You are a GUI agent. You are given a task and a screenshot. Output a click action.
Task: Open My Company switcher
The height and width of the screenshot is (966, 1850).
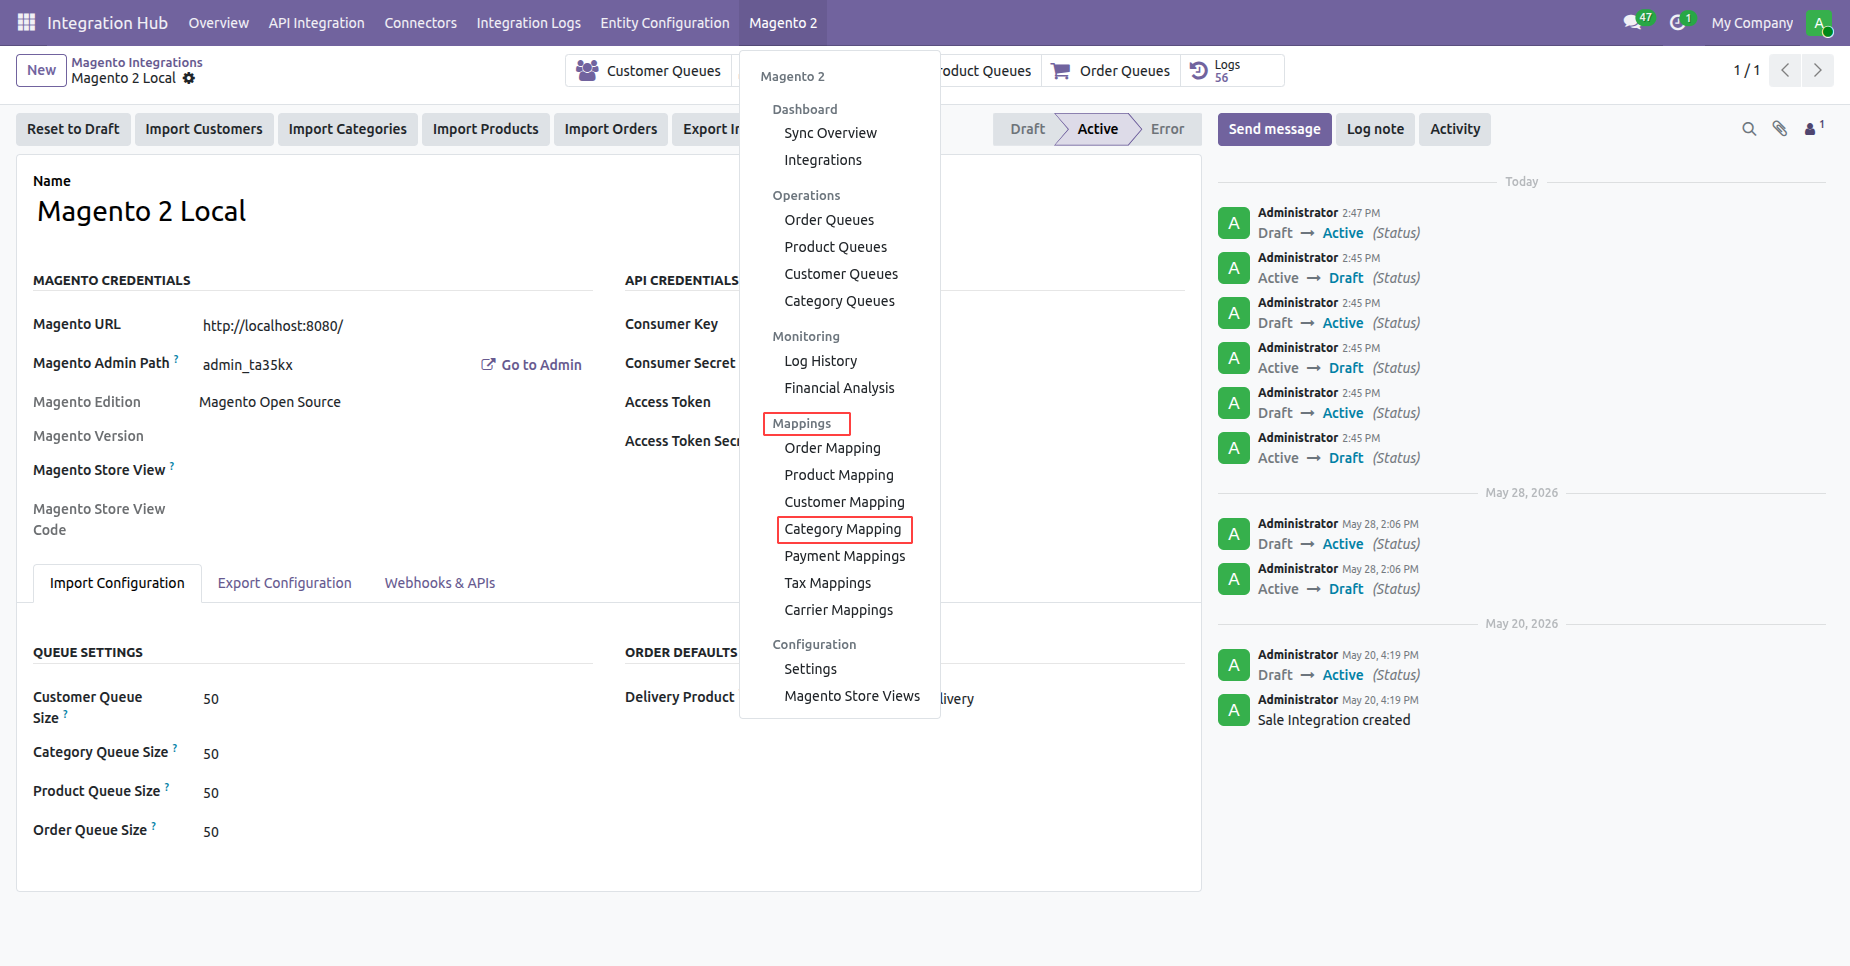[x=1752, y=23]
